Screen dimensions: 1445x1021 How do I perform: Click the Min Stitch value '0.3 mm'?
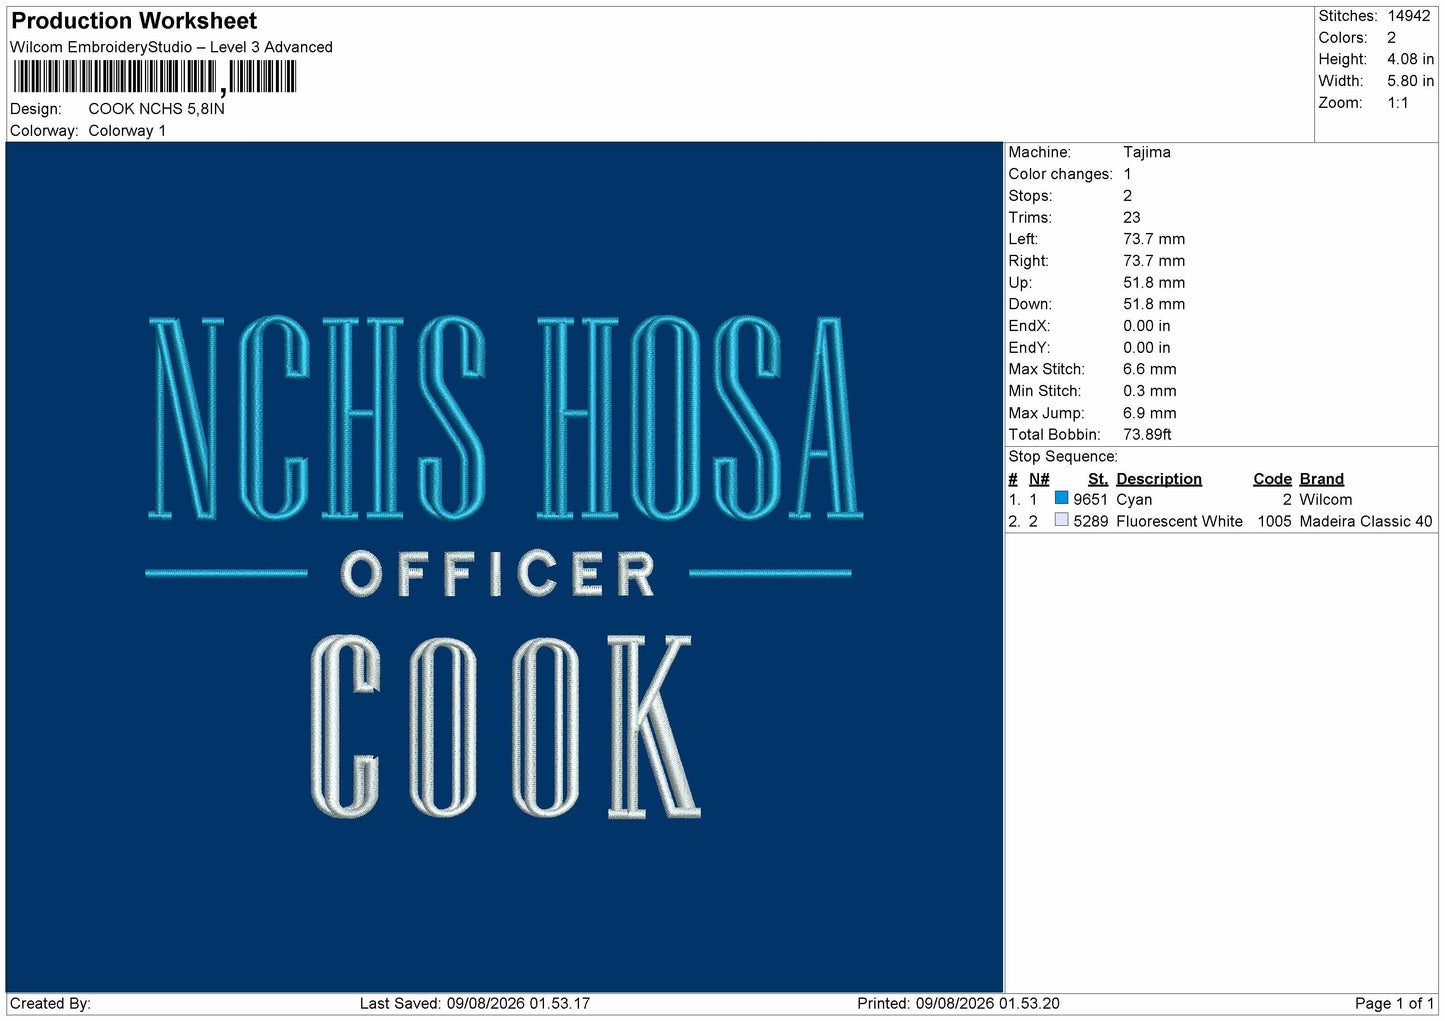1149,391
